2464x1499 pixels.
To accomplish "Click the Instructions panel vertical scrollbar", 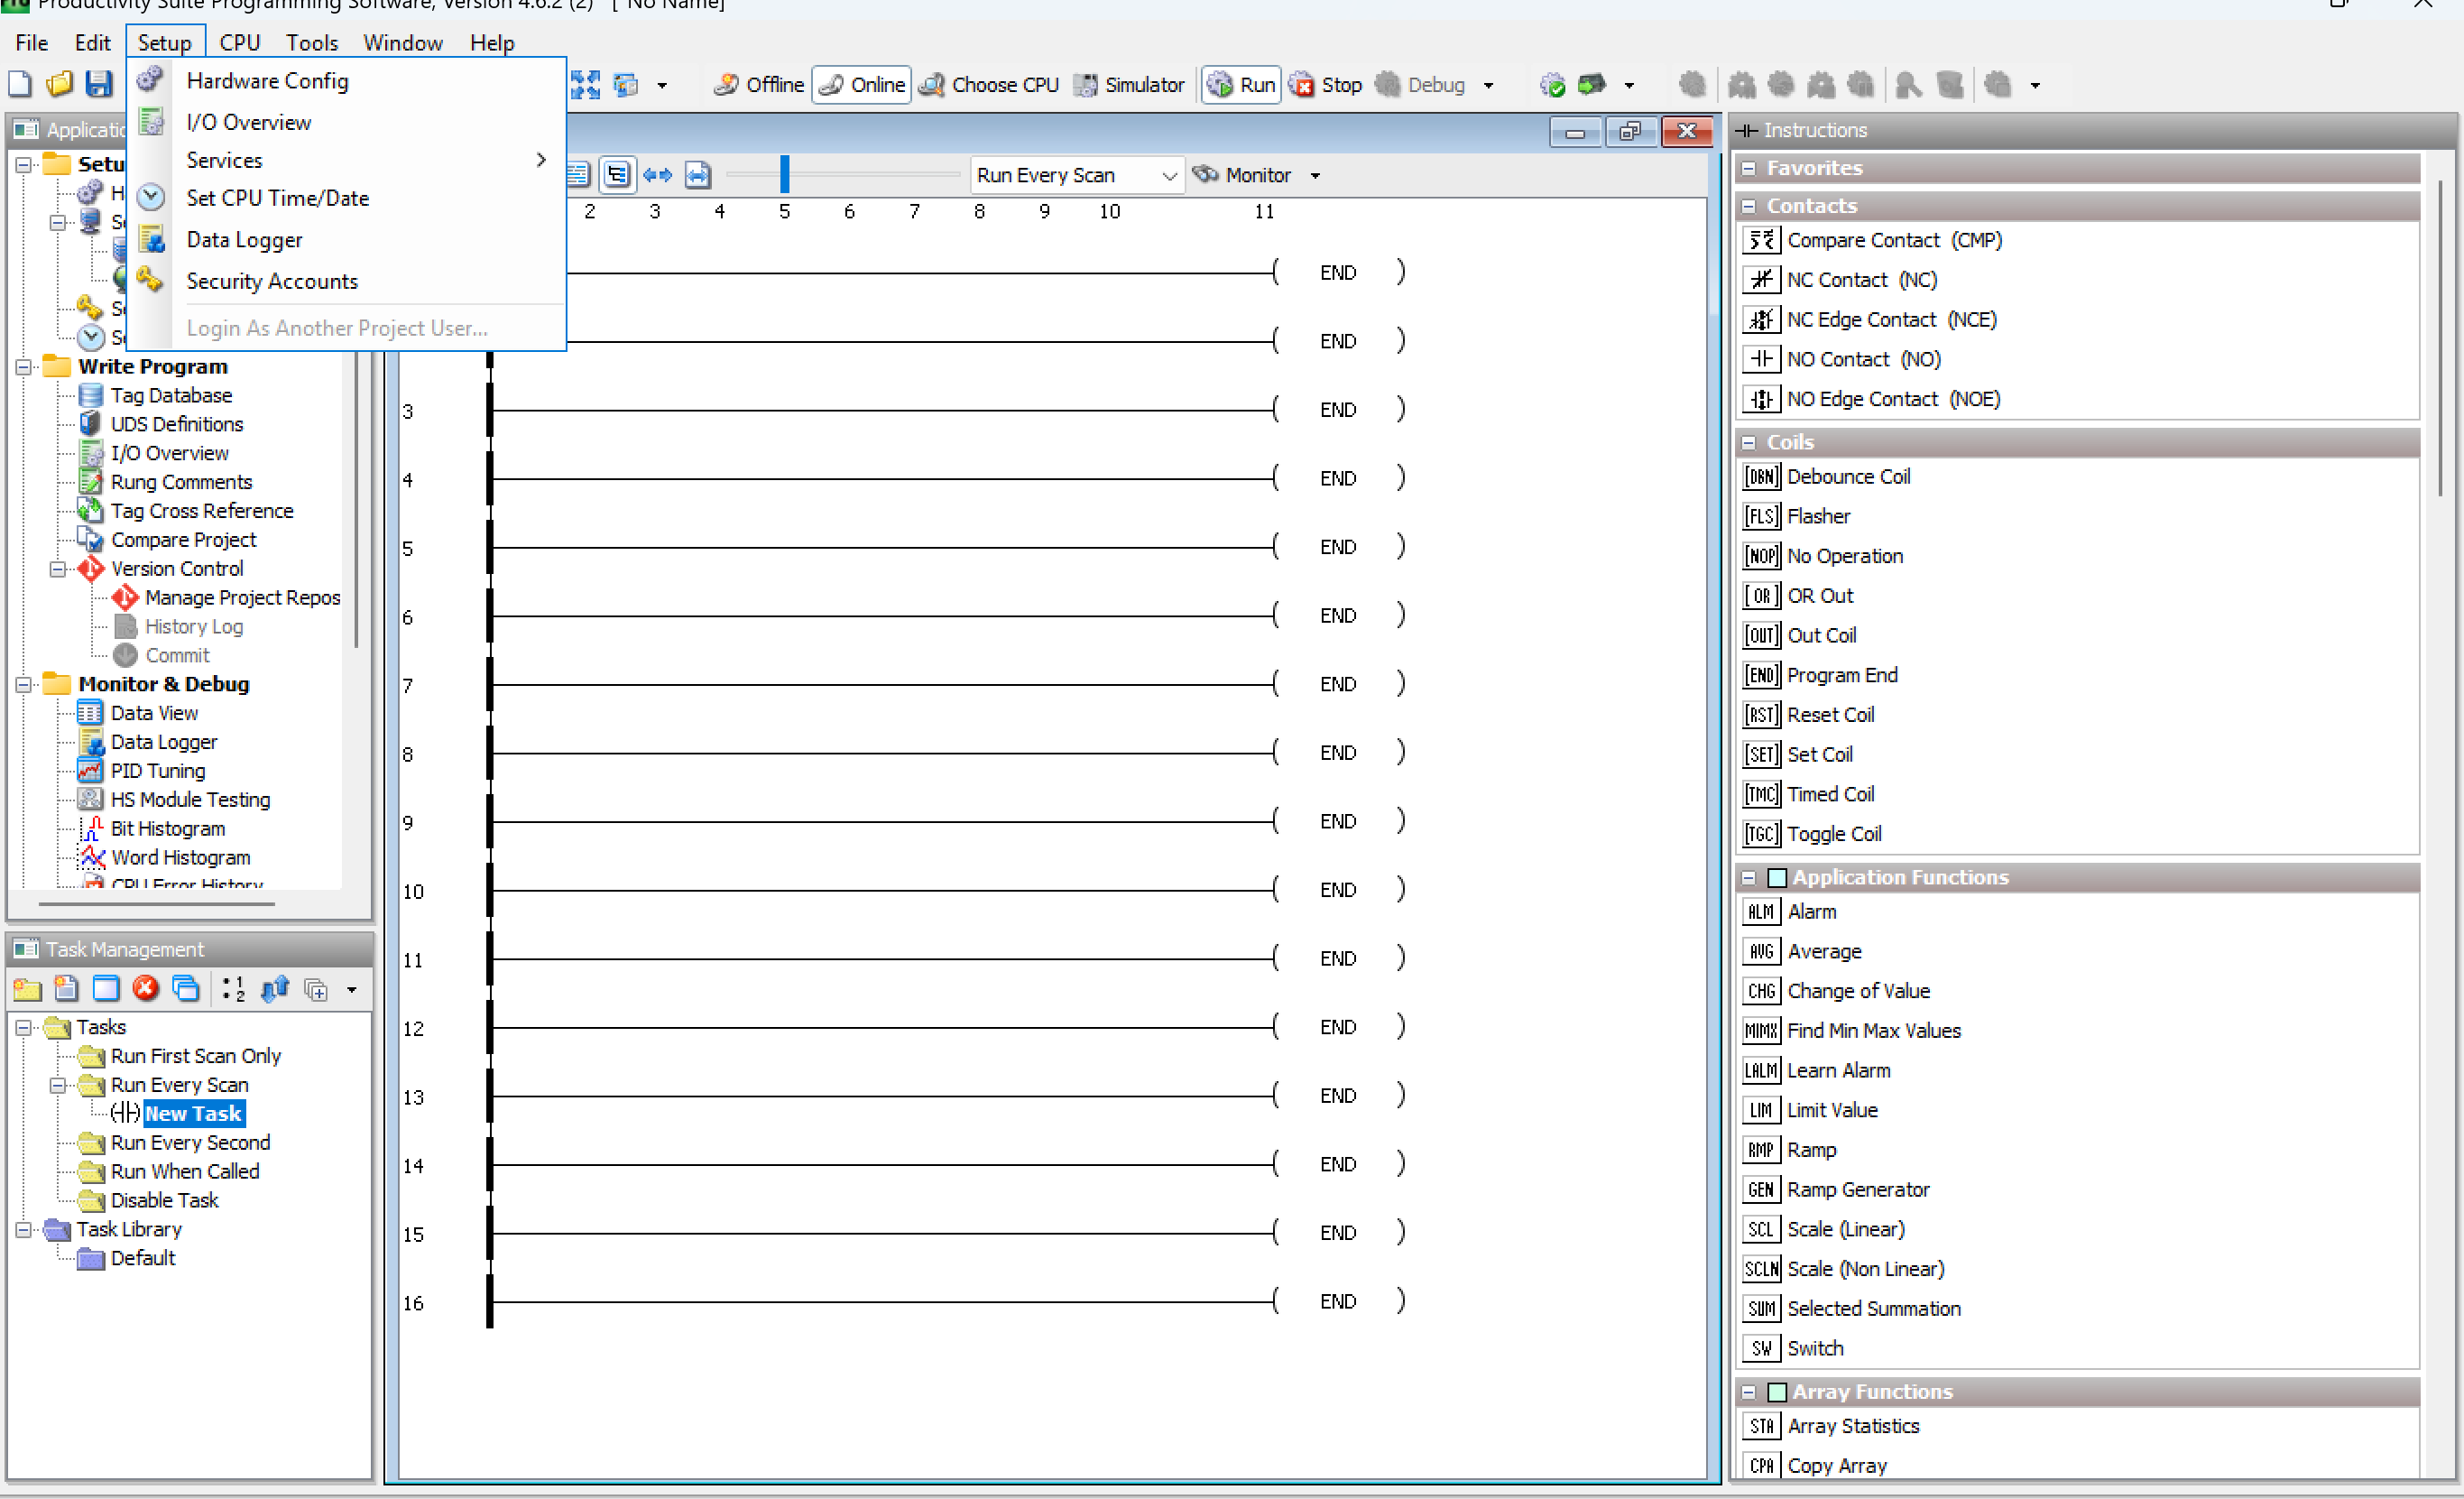I will 2440,338.
